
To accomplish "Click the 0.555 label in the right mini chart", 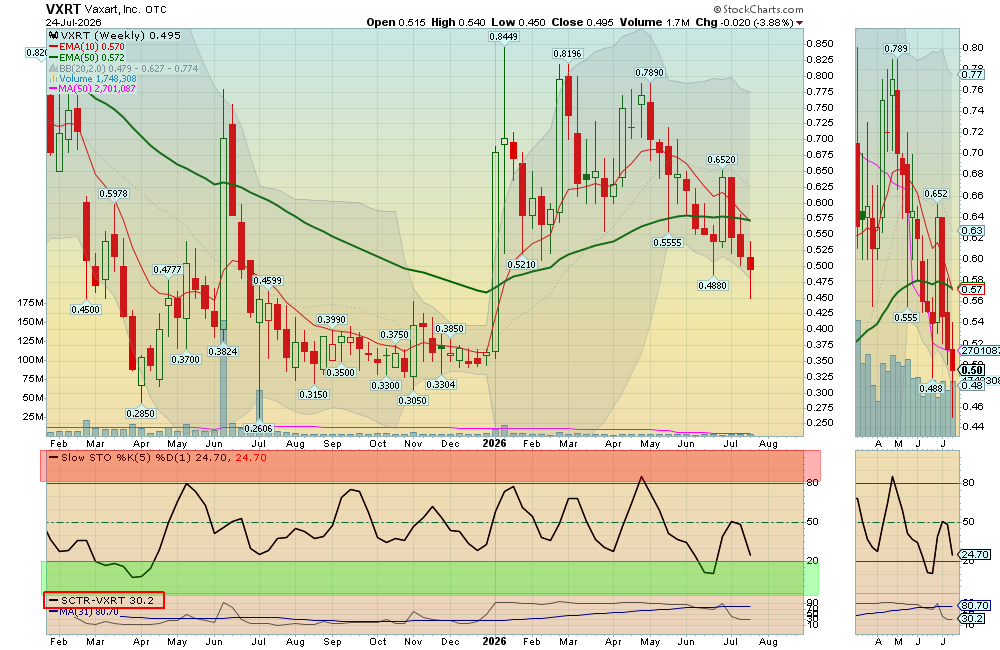I will pyautogui.click(x=906, y=317).
